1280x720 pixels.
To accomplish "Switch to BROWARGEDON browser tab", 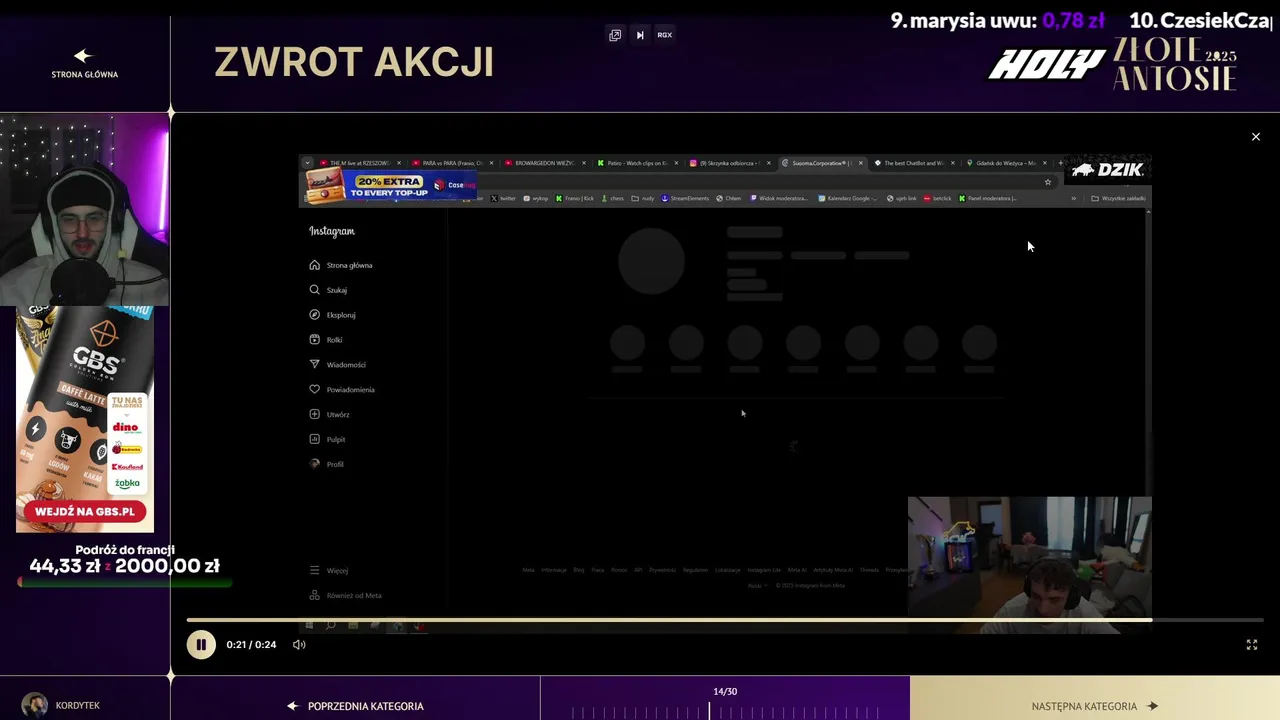I will [544, 163].
